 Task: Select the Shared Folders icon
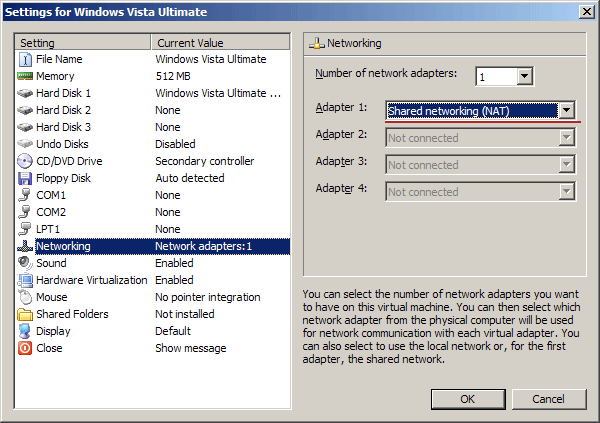click(26, 314)
